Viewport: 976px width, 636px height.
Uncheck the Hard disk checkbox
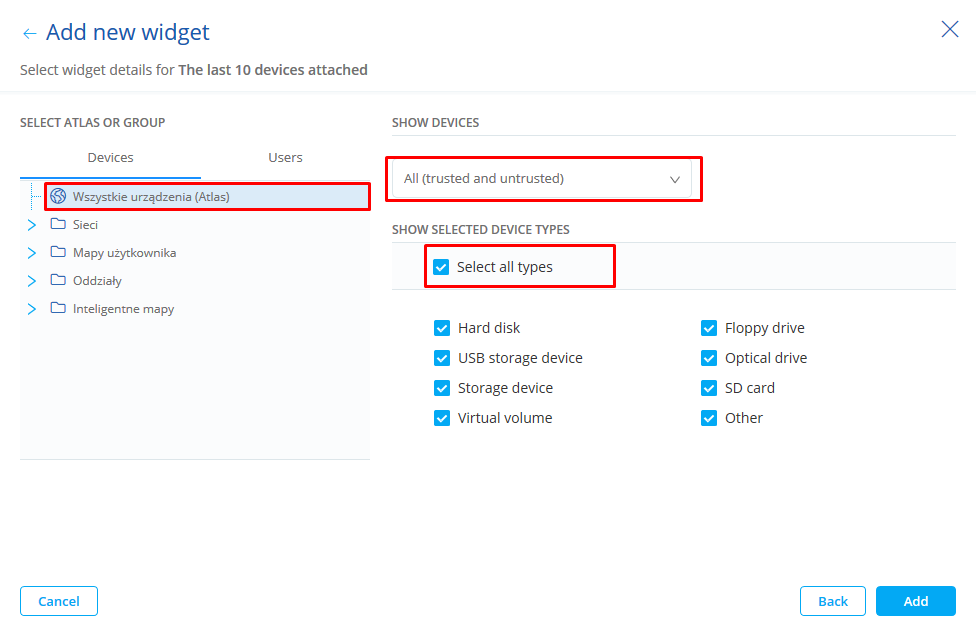(442, 328)
